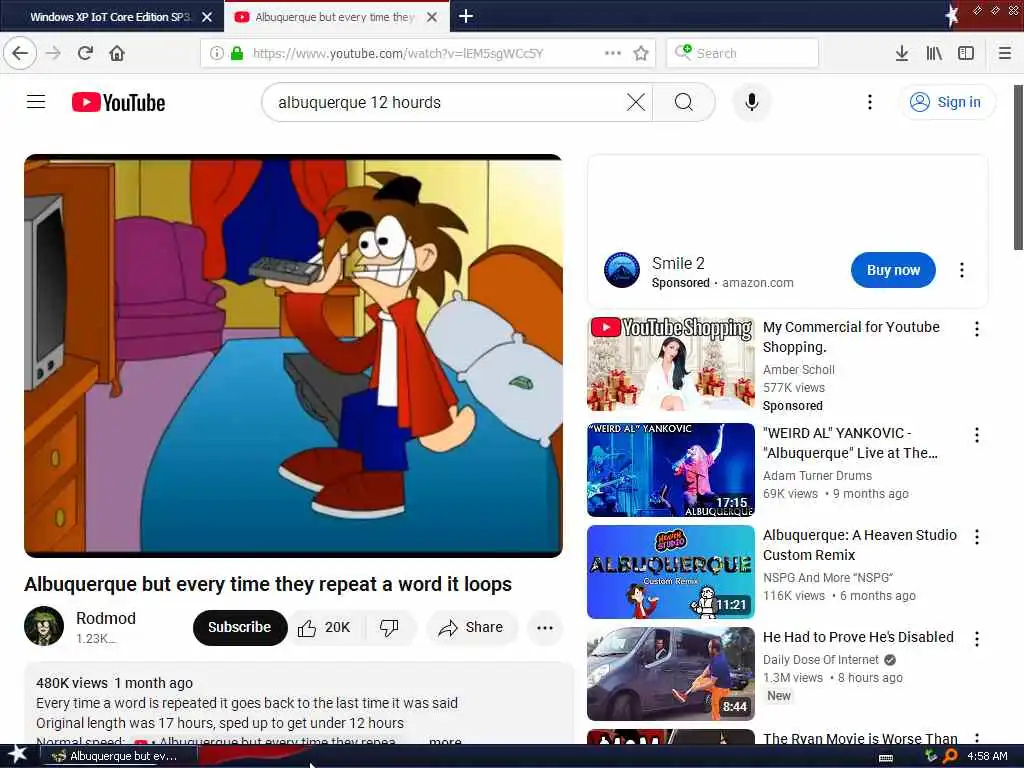Open the browser library icon
This screenshot has width=1024, height=768.
pos(934,53)
